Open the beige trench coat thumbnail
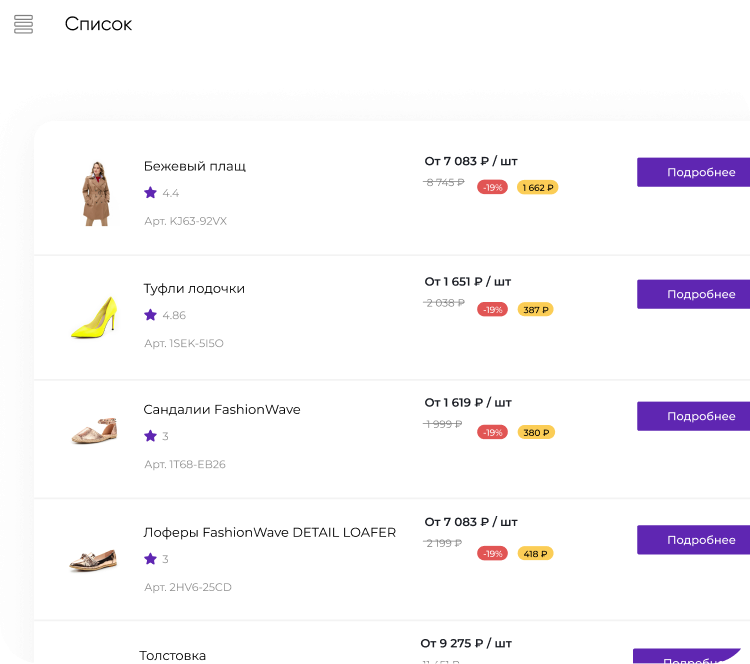Image resolution: width=750 pixels, height=664 pixels. (x=96, y=193)
